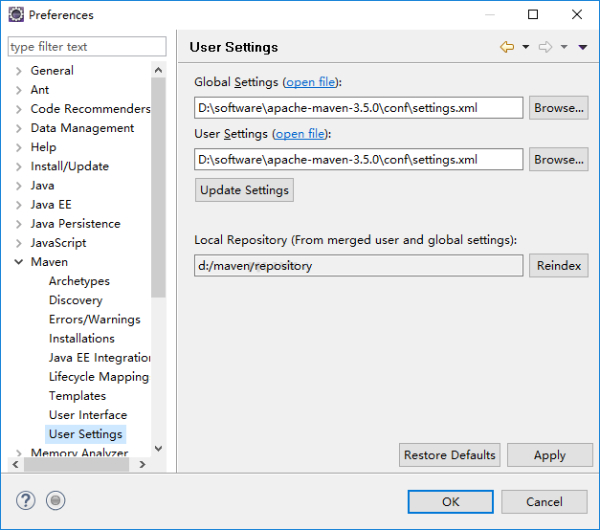Click open file link for Global Settings
The height and width of the screenshot is (530, 600).
(x=312, y=82)
